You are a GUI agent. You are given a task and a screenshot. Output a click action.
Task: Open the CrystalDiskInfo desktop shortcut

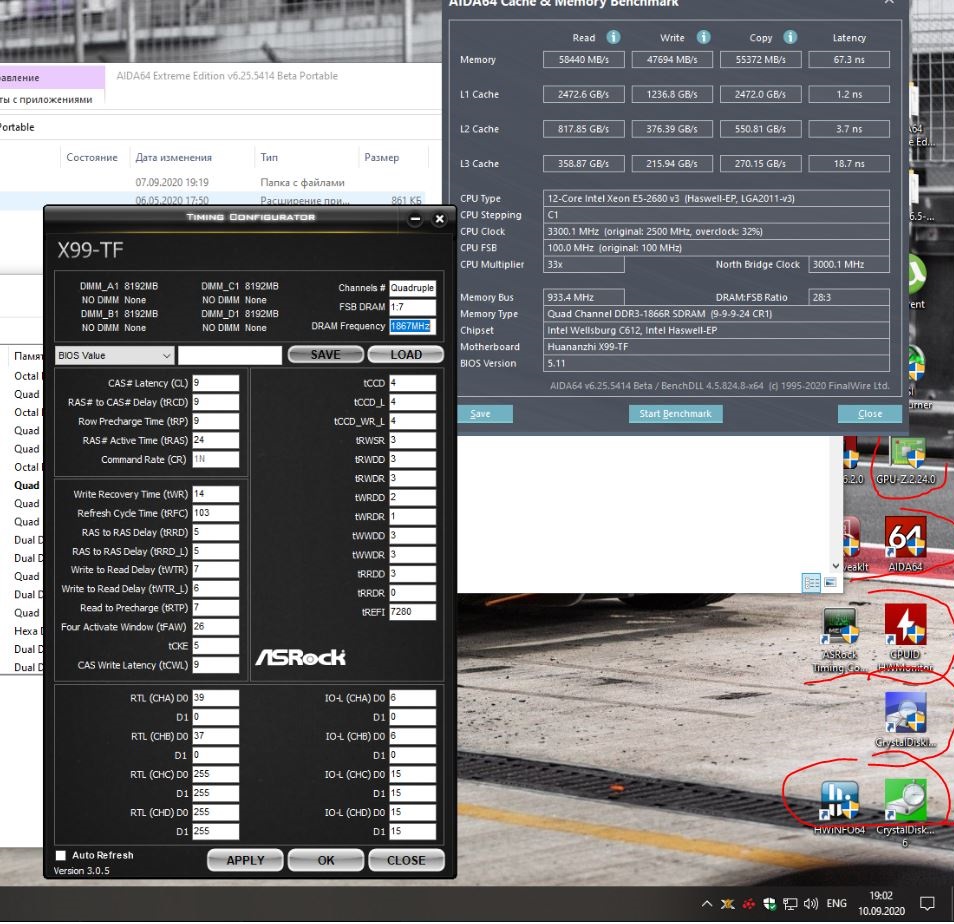[x=905, y=720]
